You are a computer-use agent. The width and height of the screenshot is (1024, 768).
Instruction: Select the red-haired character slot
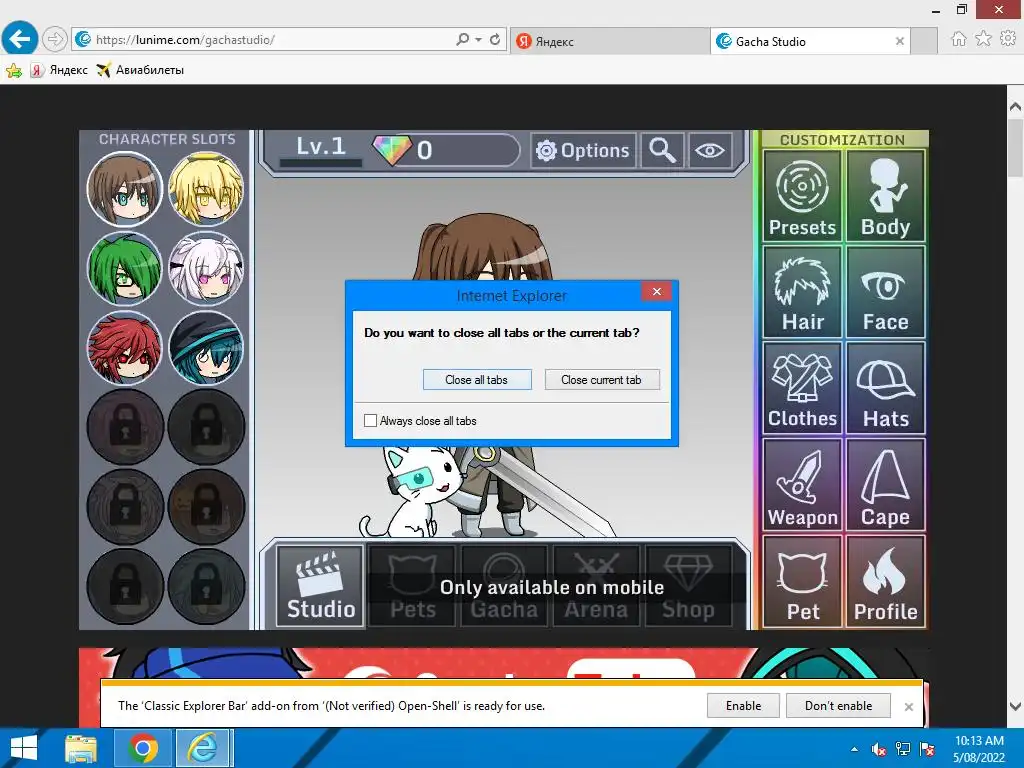(x=125, y=347)
